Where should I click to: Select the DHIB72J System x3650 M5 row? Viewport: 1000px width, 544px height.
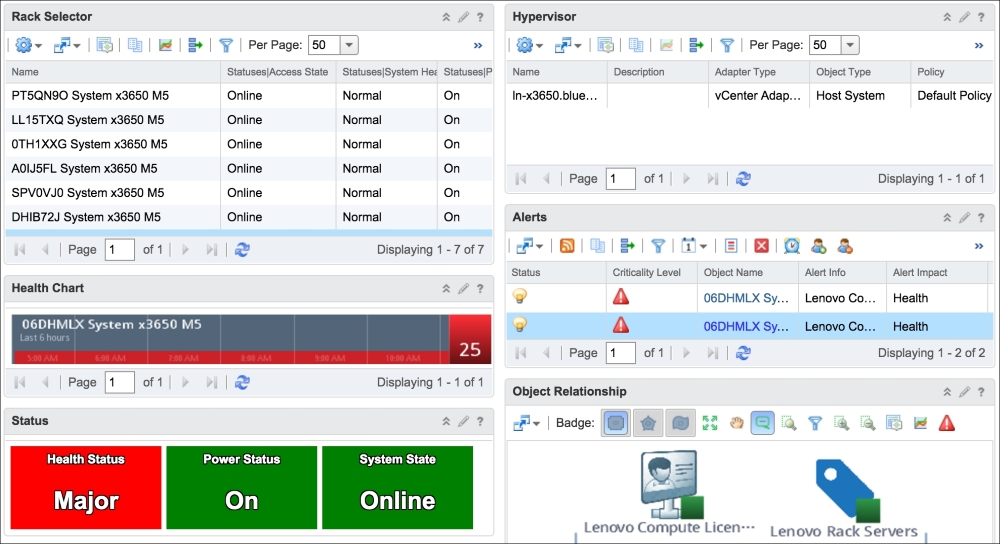pyautogui.click(x=249, y=217)
